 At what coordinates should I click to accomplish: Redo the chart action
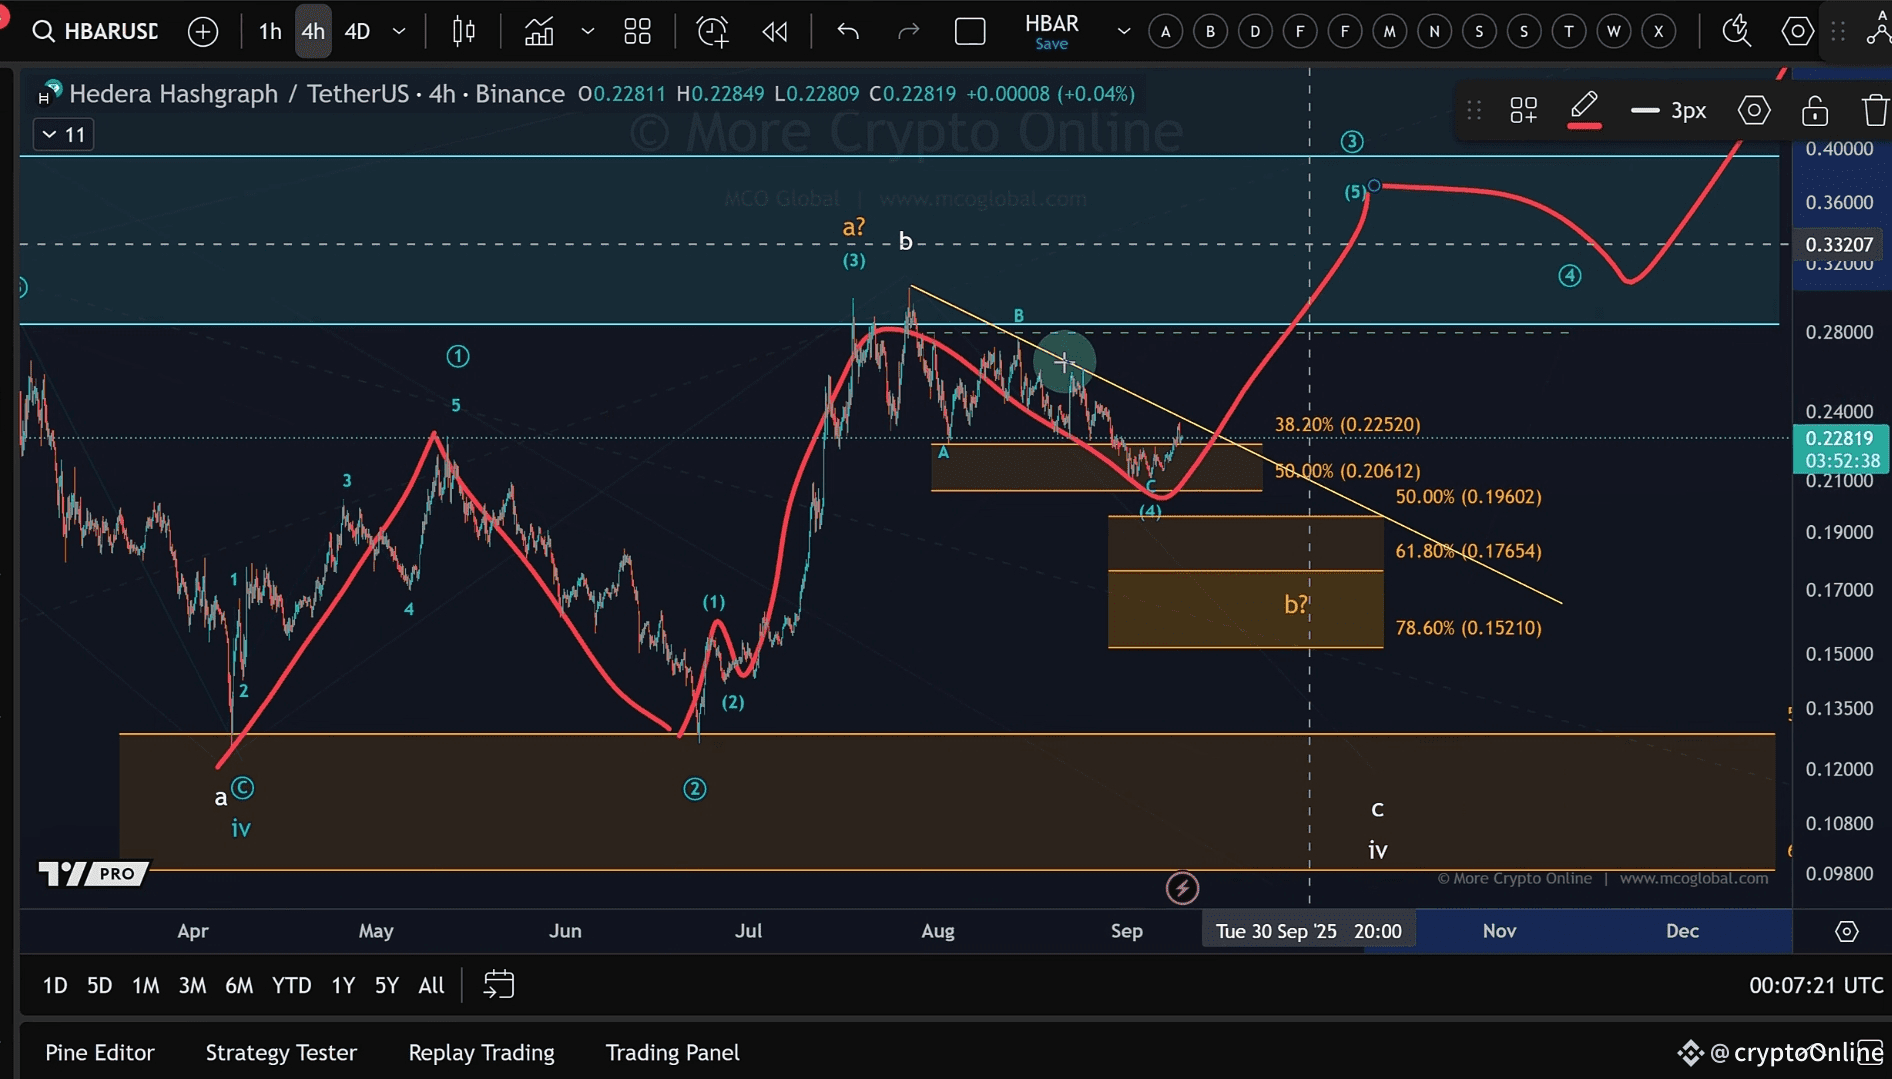[x=908, y=31]
